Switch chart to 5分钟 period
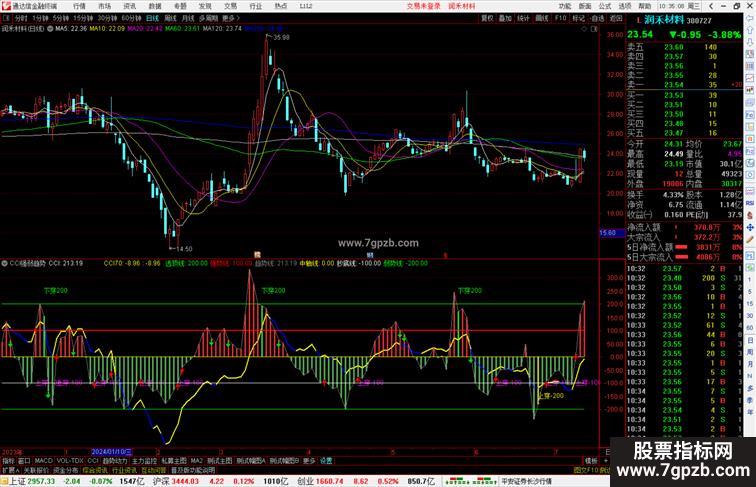Screen dimensions: 756x487 [x=61, y=18]
